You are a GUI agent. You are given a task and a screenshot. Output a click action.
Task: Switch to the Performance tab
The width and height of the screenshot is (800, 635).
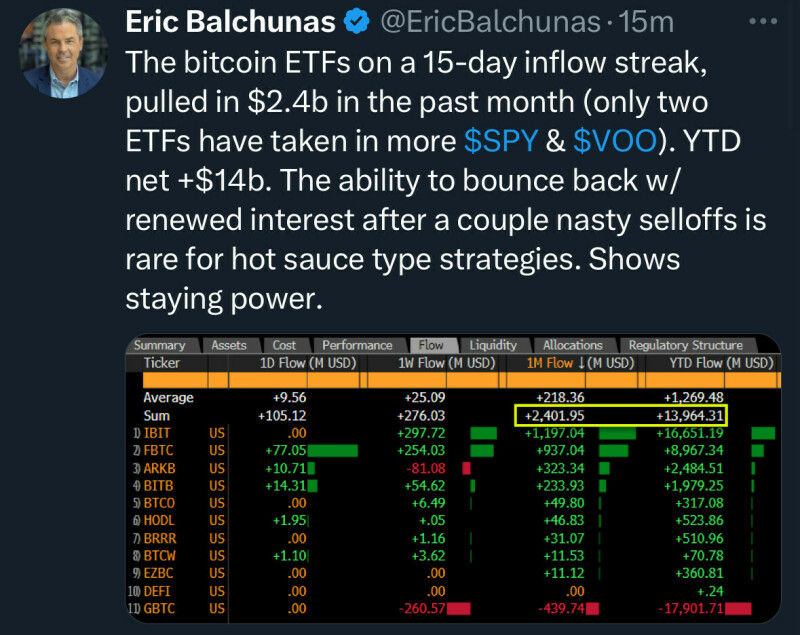357,345
